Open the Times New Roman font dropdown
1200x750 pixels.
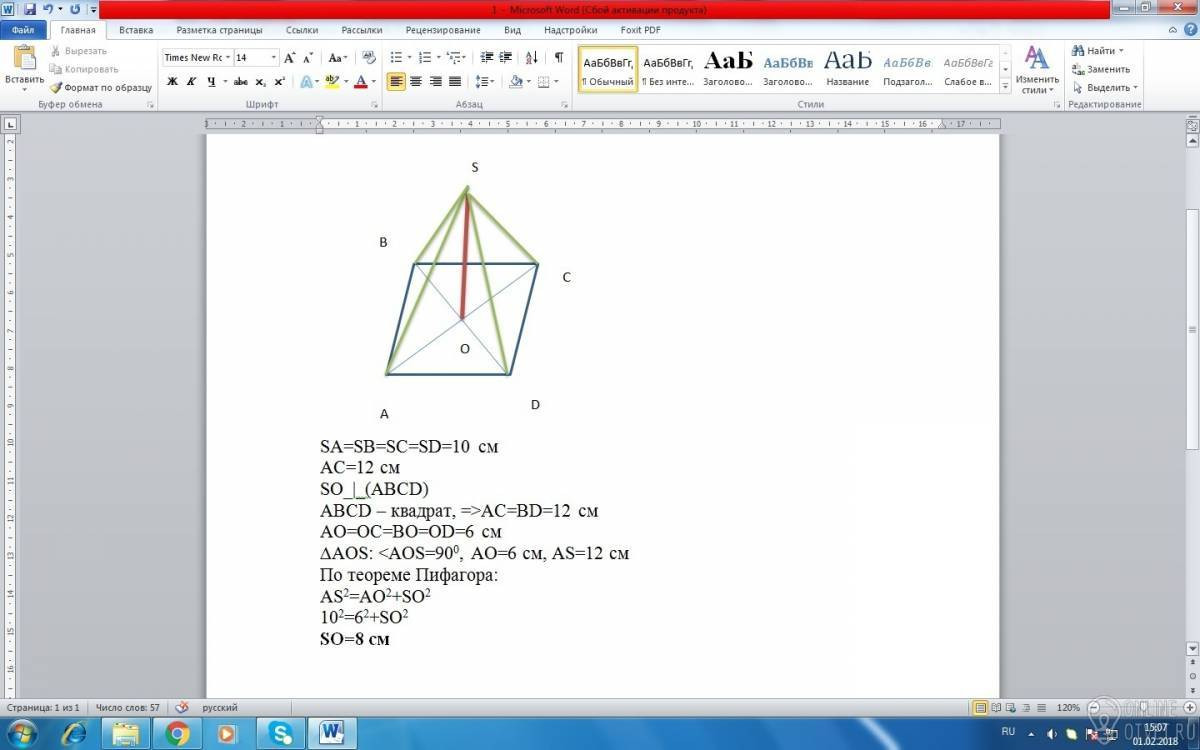pos(197,58)
